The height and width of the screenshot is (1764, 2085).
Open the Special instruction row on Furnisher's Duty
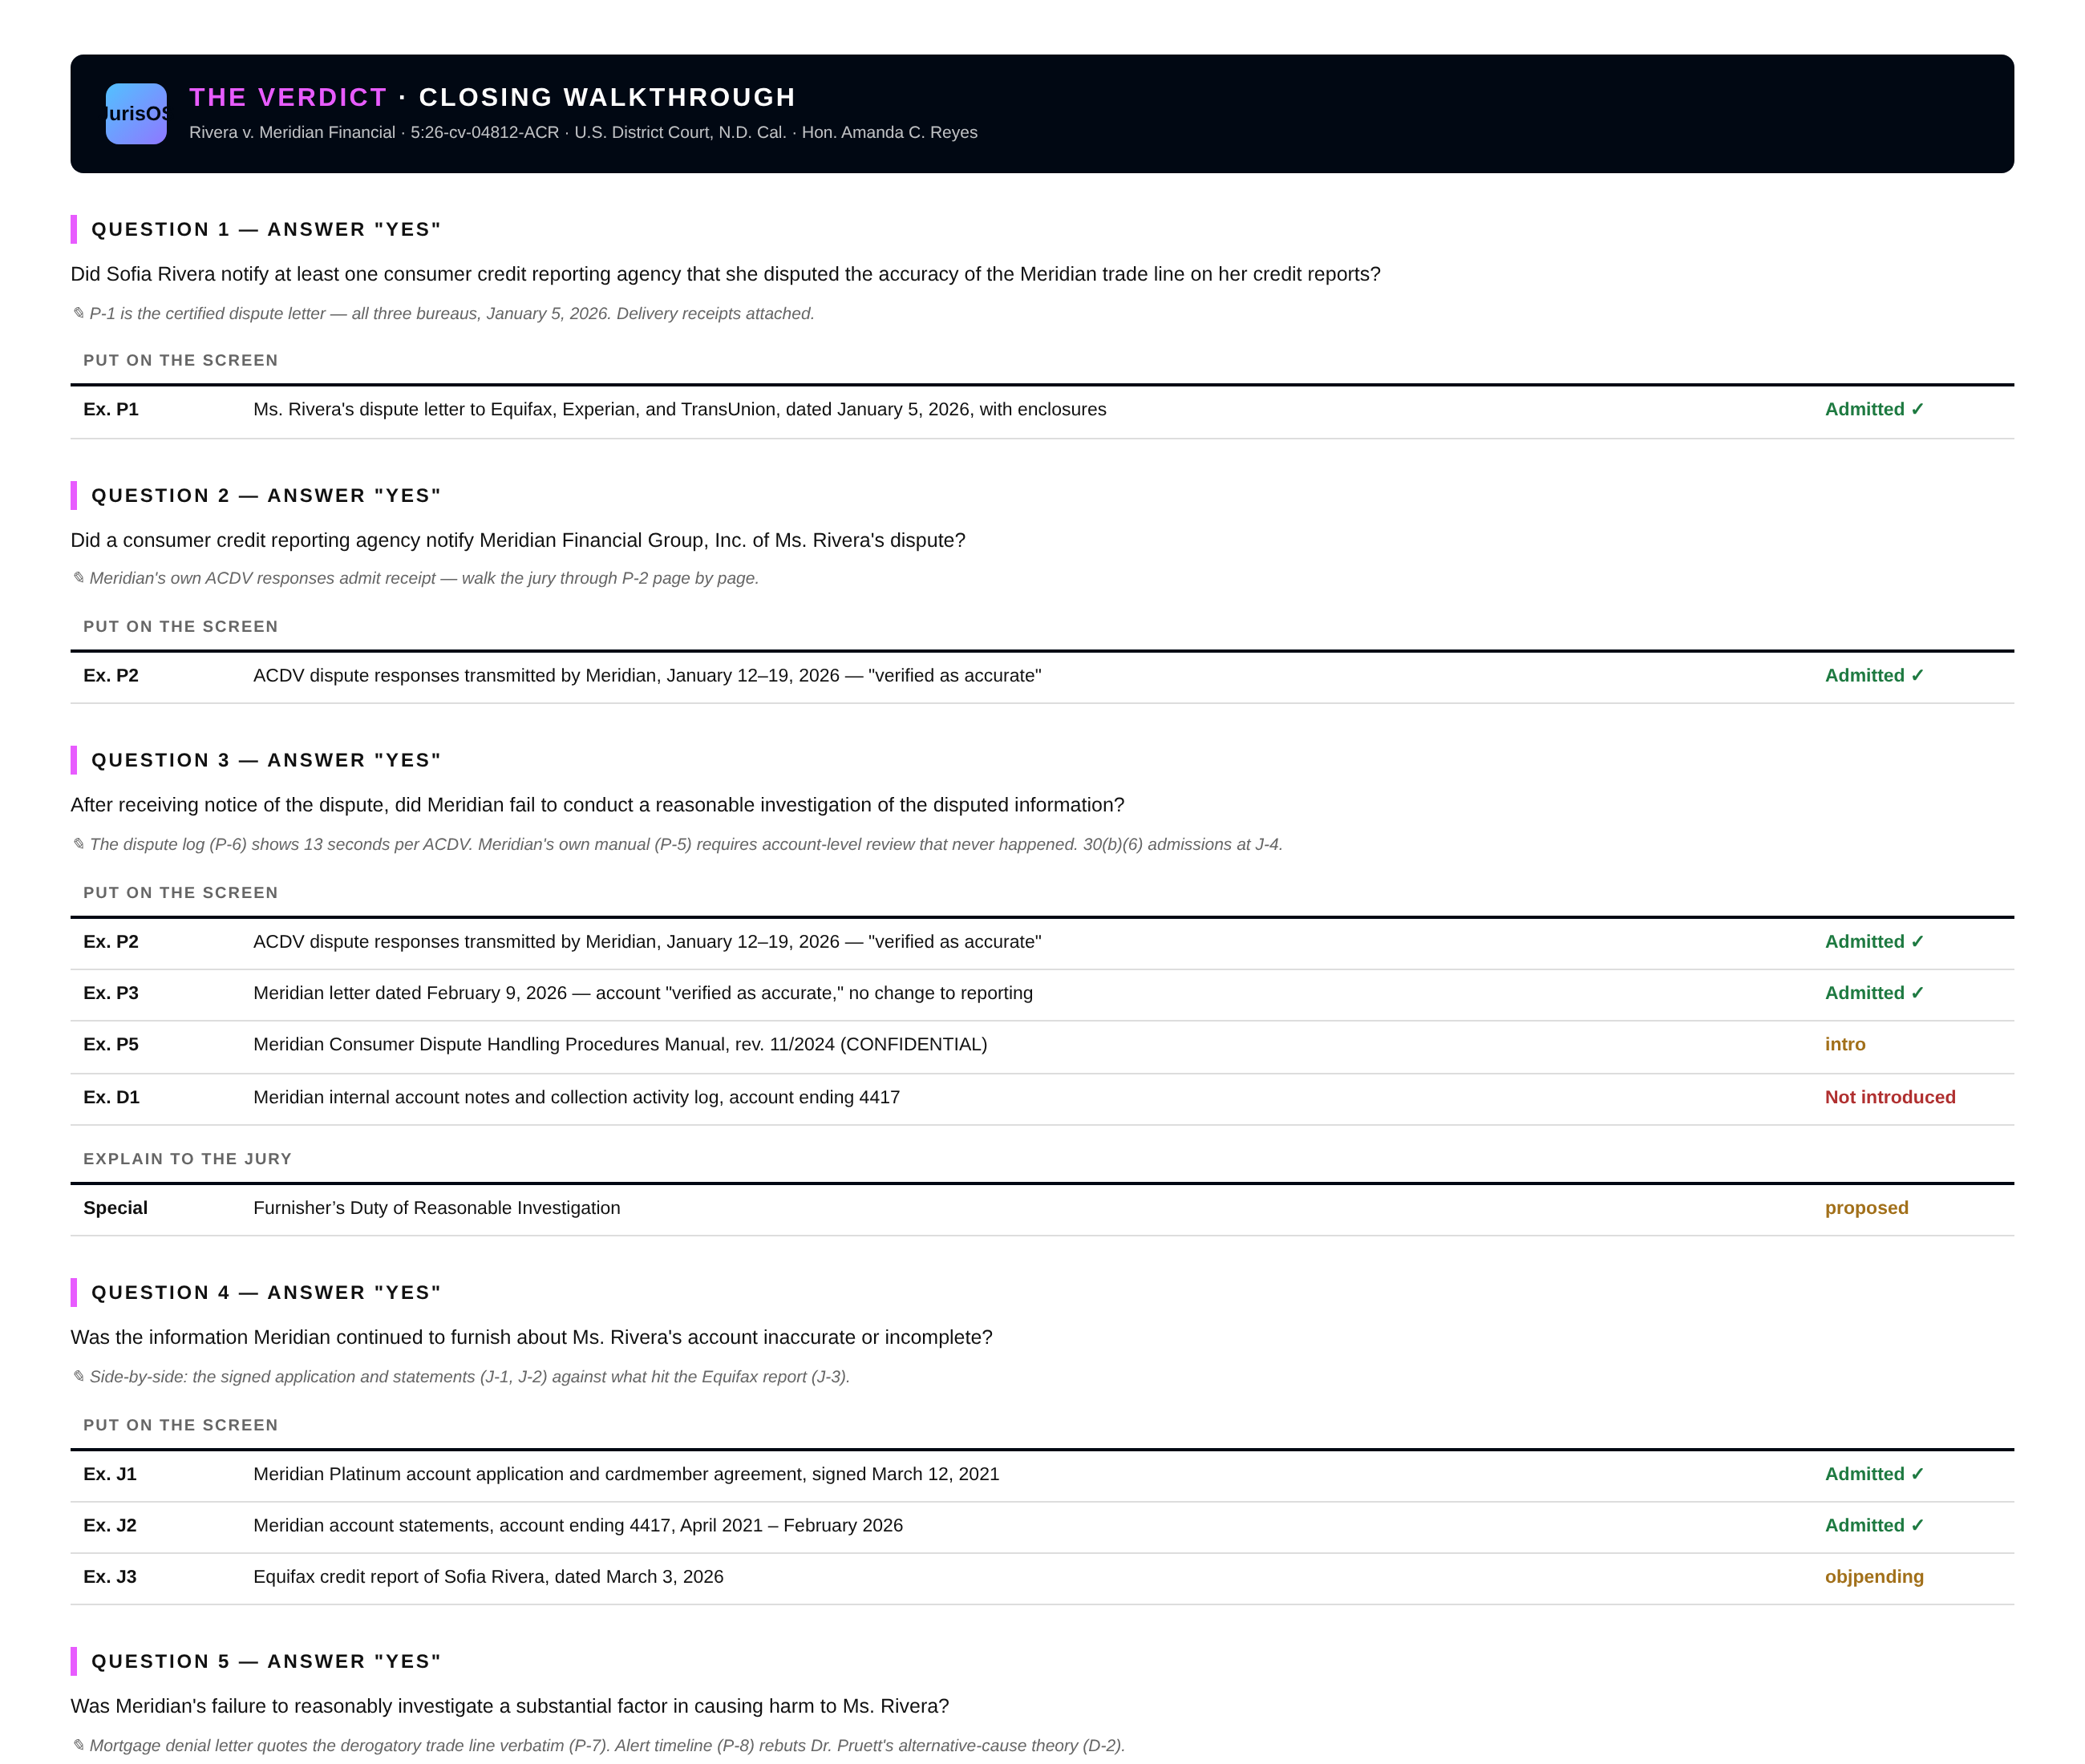[x=1041, y=1208]
